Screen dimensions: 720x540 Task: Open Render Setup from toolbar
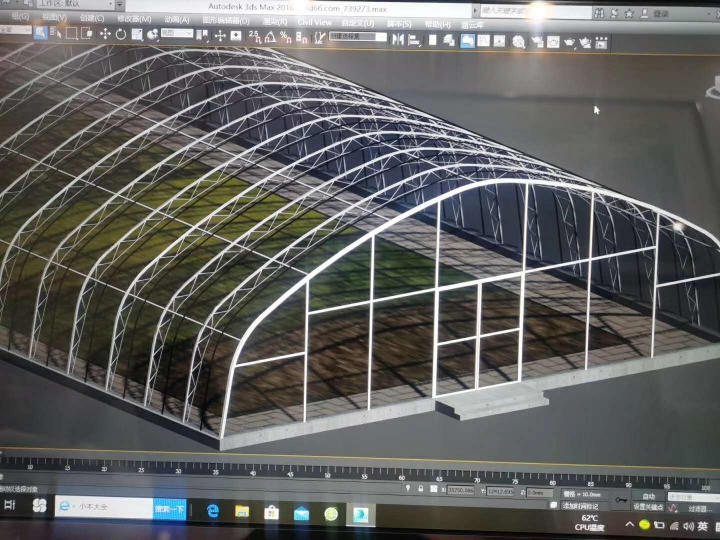(x=536, y=42)
